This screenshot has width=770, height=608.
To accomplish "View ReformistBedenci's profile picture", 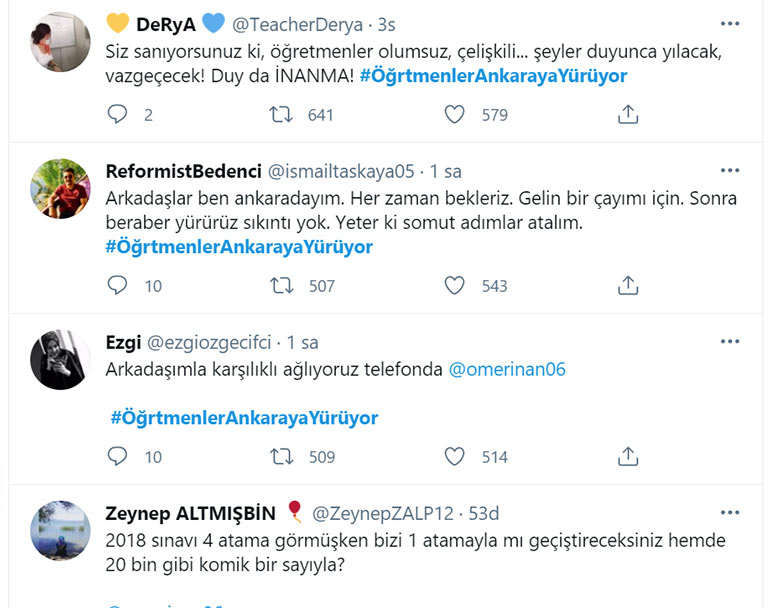I will tap(61, 189).
